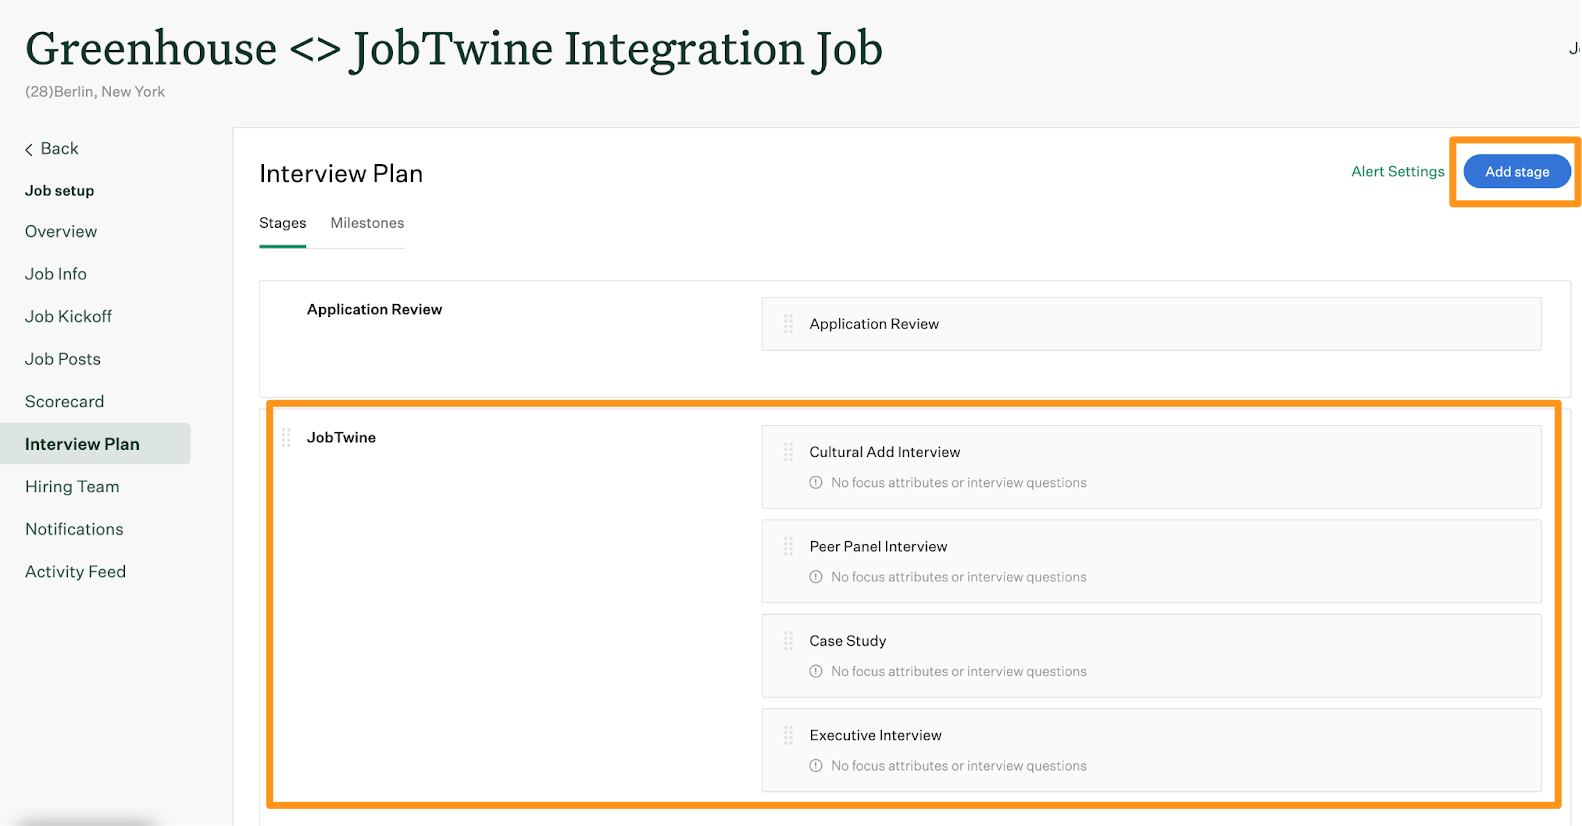The image size is (1582, 826).
Task: Click drag handle on Case Study card
Action: (x=788, y=641)
